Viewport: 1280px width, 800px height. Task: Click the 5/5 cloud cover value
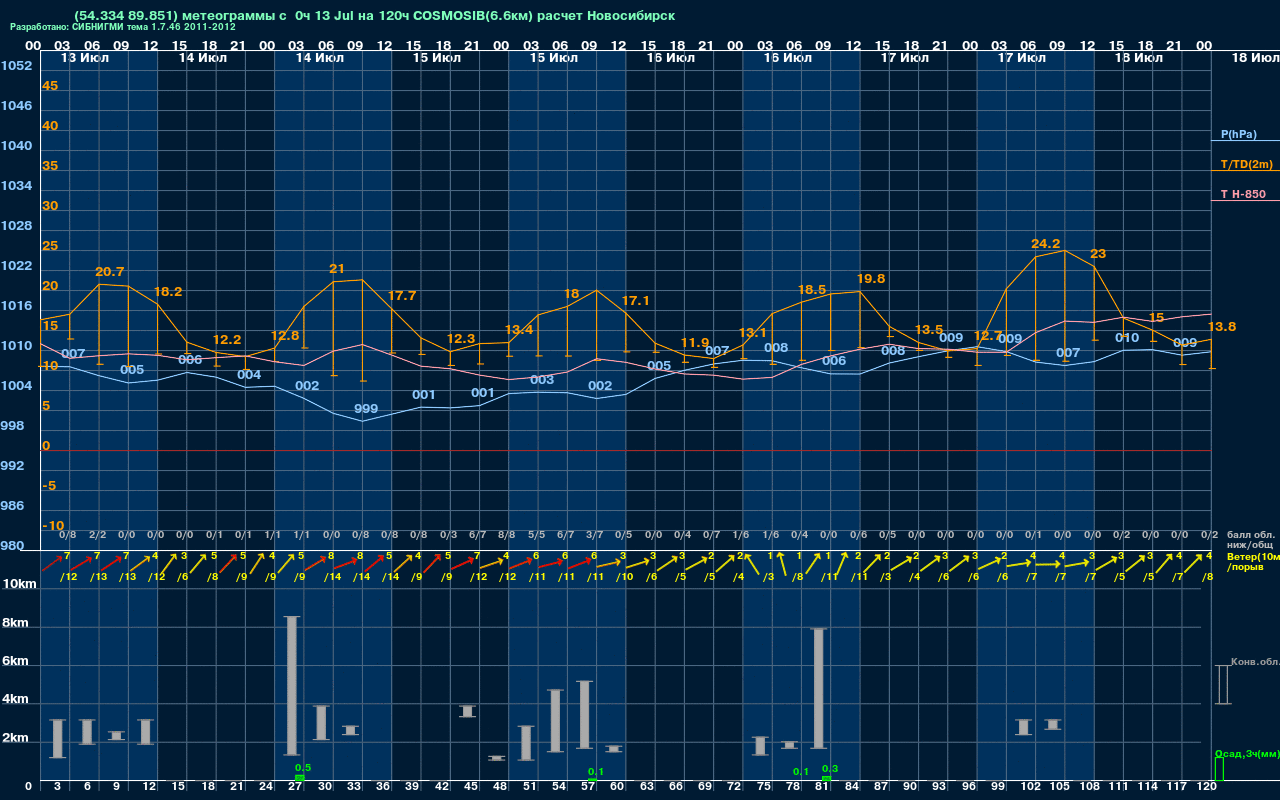[537, 535]
